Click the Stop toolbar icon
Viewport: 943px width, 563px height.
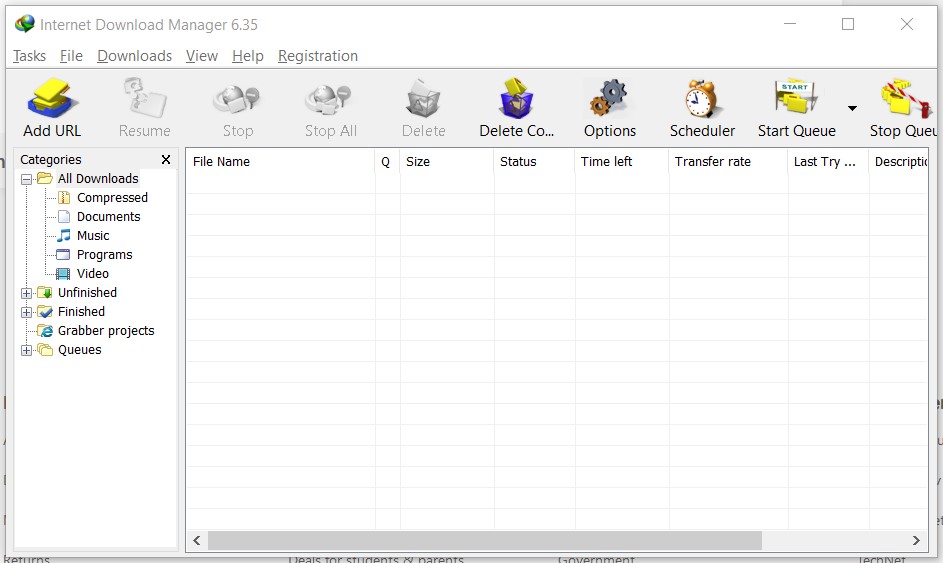[x=237, y=99]
